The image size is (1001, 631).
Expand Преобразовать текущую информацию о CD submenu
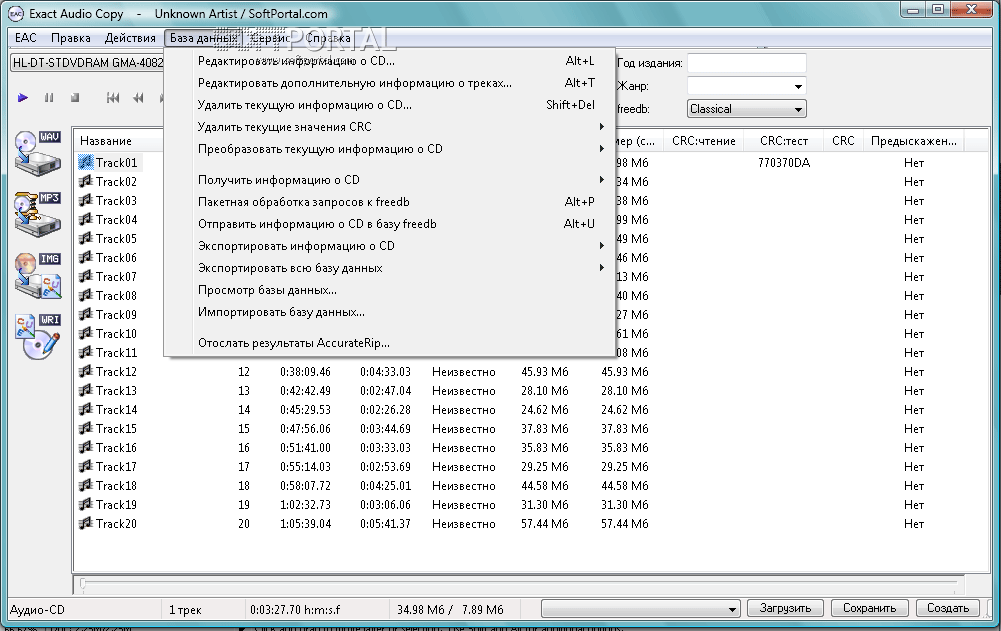[x=389, y=149]
